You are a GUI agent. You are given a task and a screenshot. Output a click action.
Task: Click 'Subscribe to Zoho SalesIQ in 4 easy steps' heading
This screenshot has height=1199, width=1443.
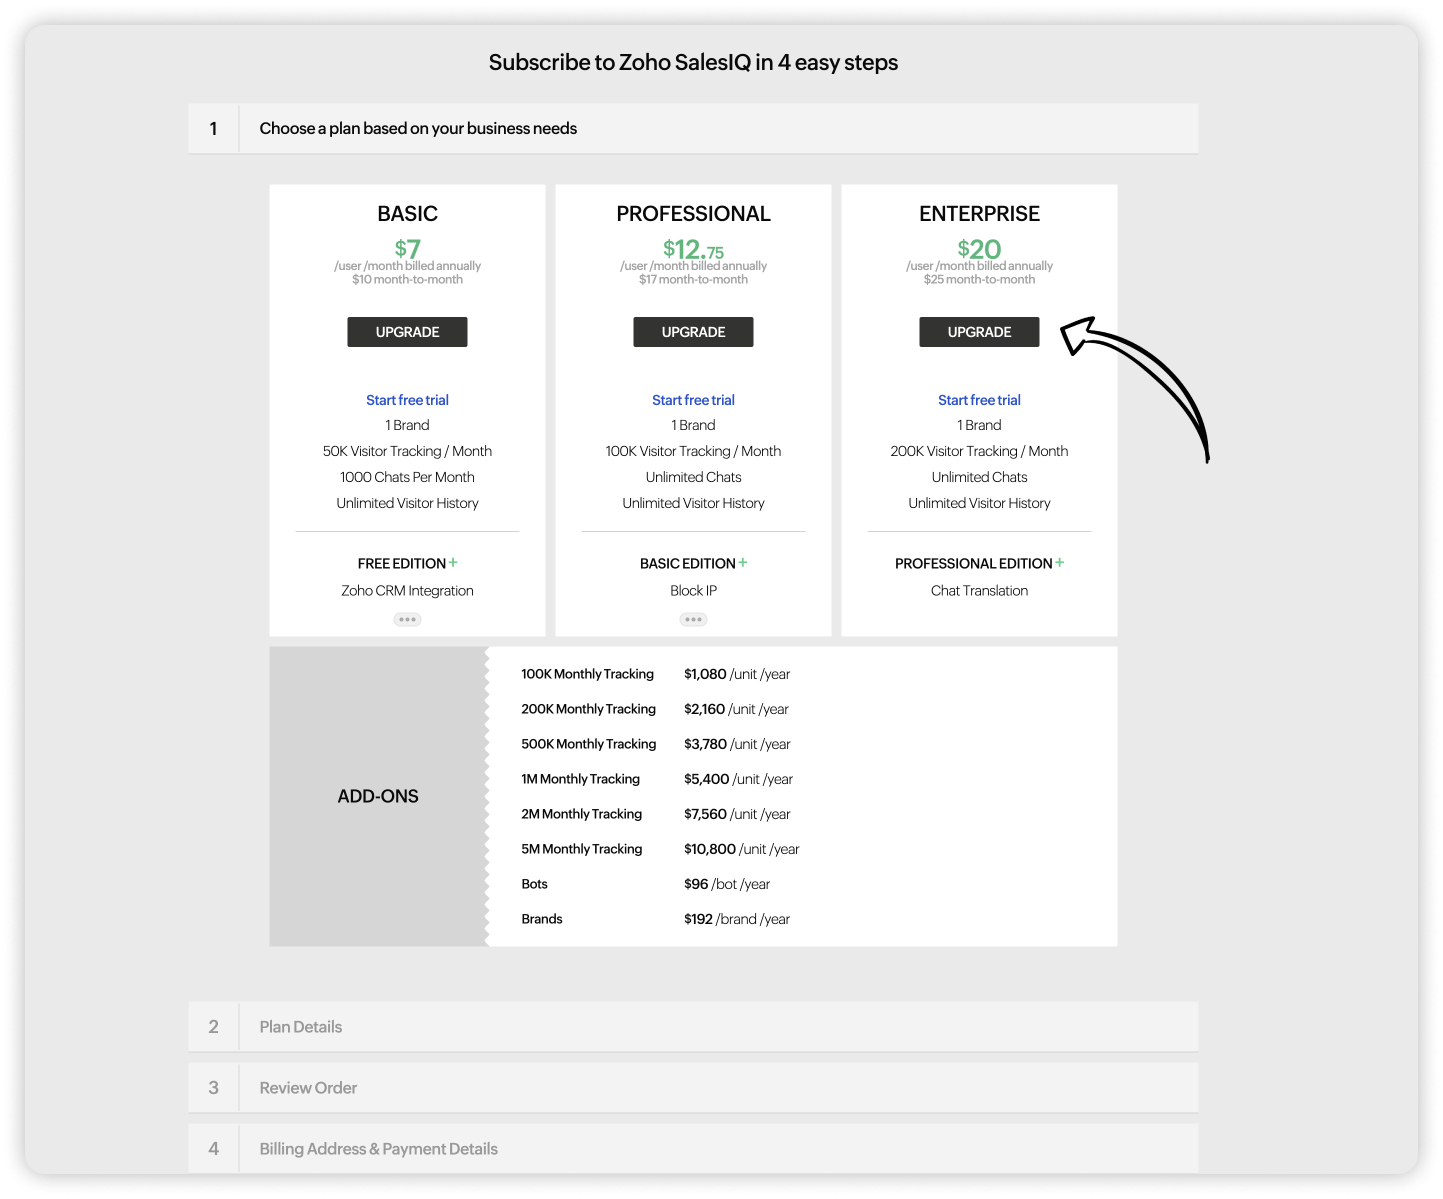click(693, 62)
